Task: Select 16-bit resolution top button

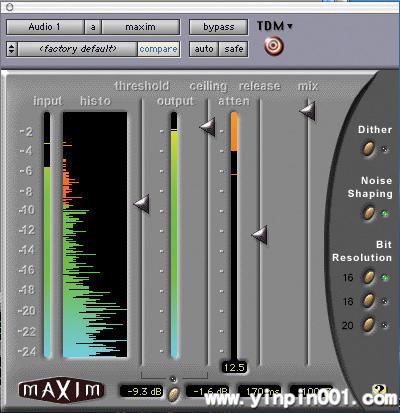Action: (368, 277)
